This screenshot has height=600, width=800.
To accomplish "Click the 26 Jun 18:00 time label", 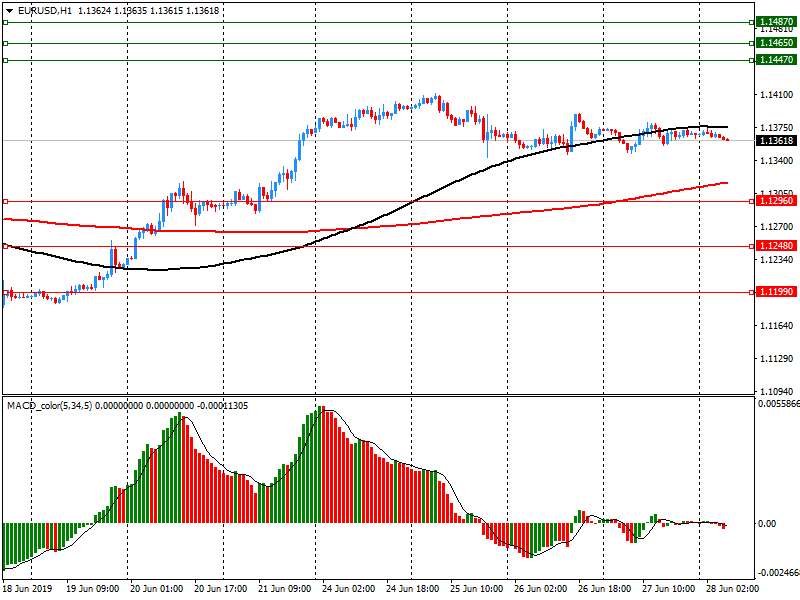I will [604, 589].
